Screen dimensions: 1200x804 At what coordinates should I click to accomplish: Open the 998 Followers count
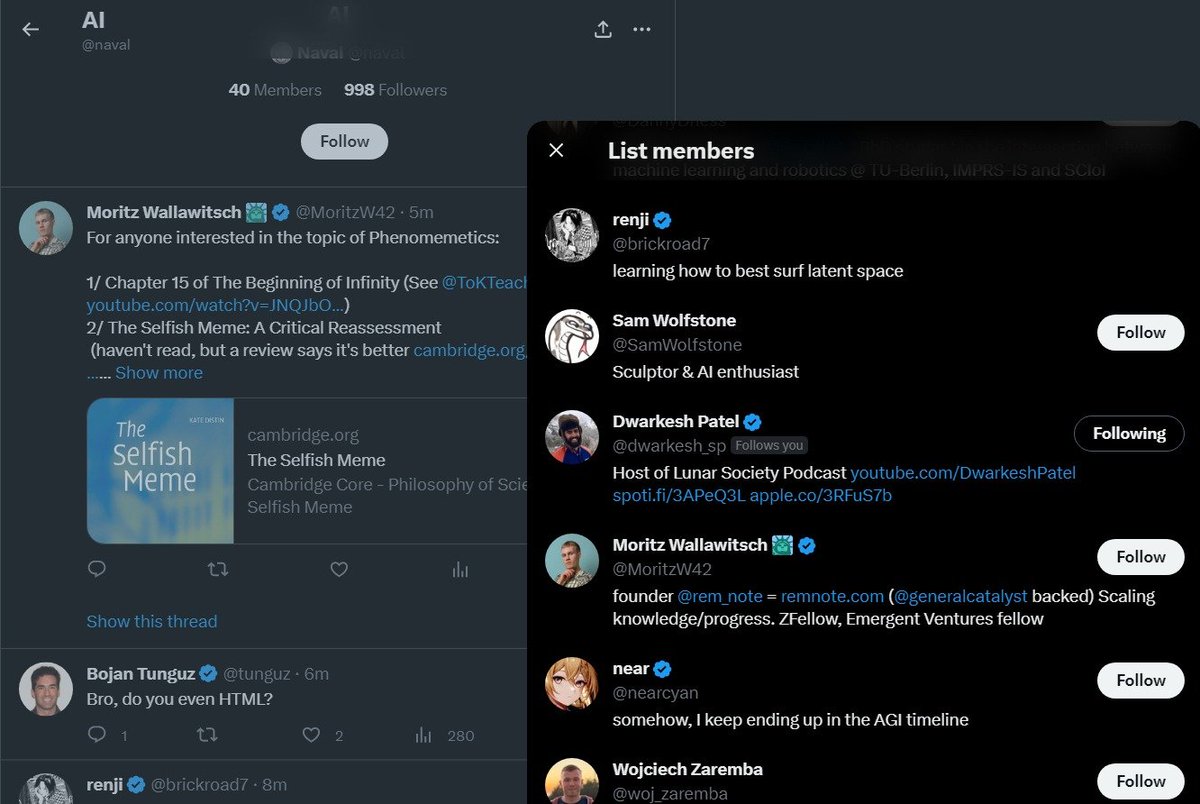[395, 90]
